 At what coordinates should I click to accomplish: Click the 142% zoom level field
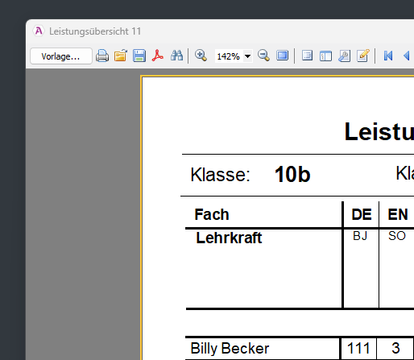[x=229, y=56]
